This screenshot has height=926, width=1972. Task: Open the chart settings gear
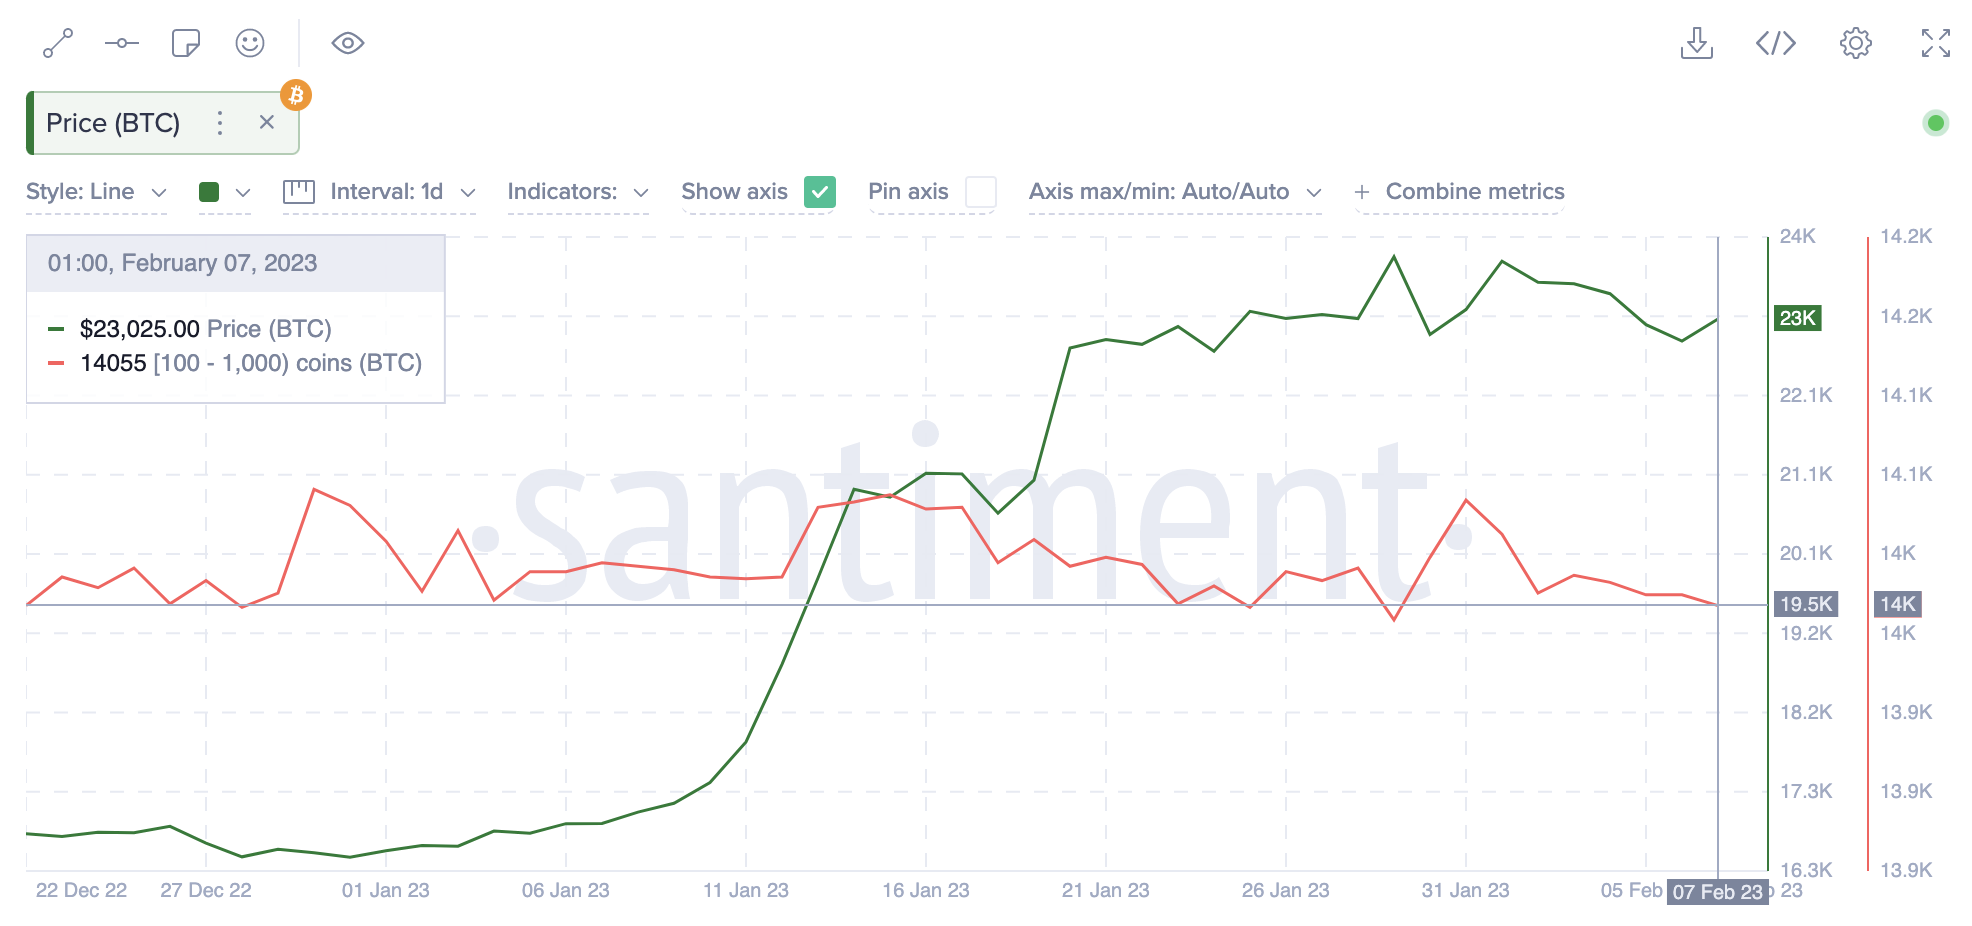coord(1855,43)
